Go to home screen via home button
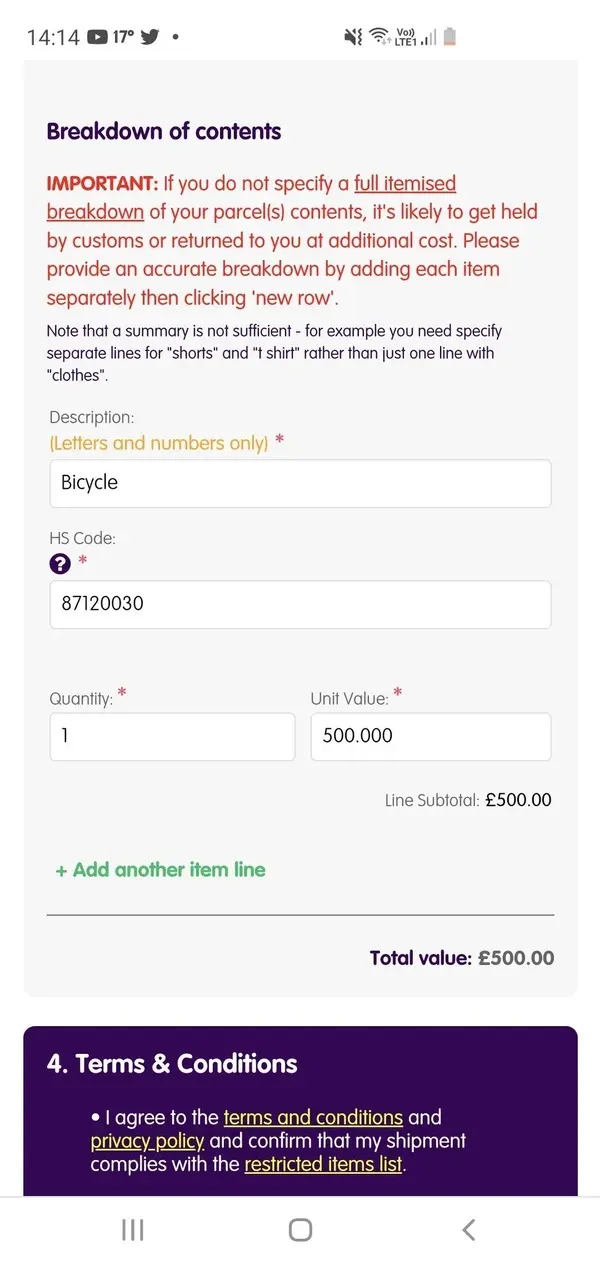 300,1230
